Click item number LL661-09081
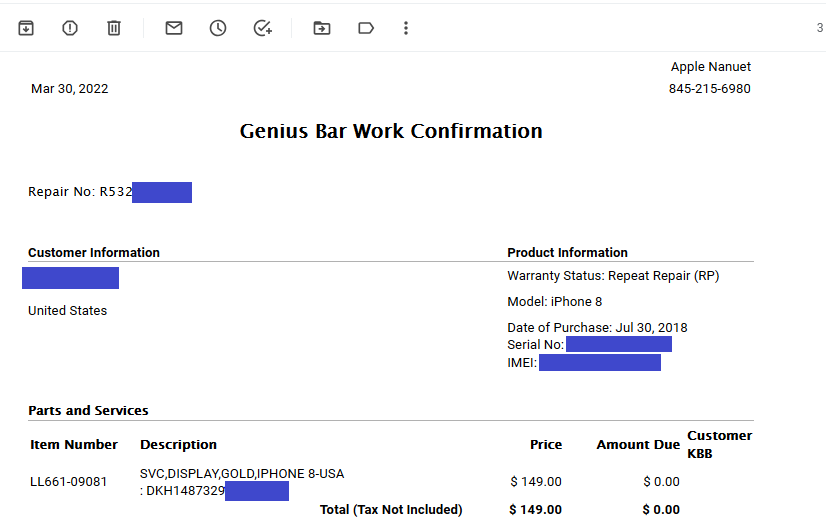 pos(68,481)
